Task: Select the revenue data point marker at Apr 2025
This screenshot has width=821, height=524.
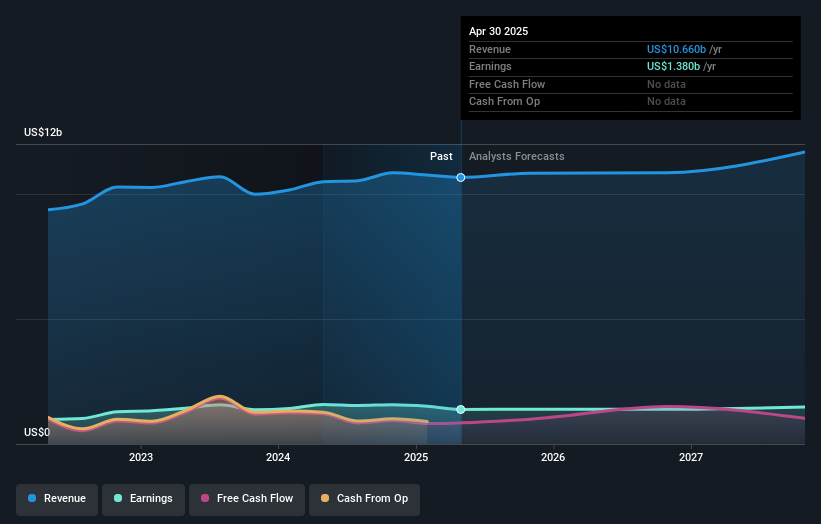Action: [461, 177]
